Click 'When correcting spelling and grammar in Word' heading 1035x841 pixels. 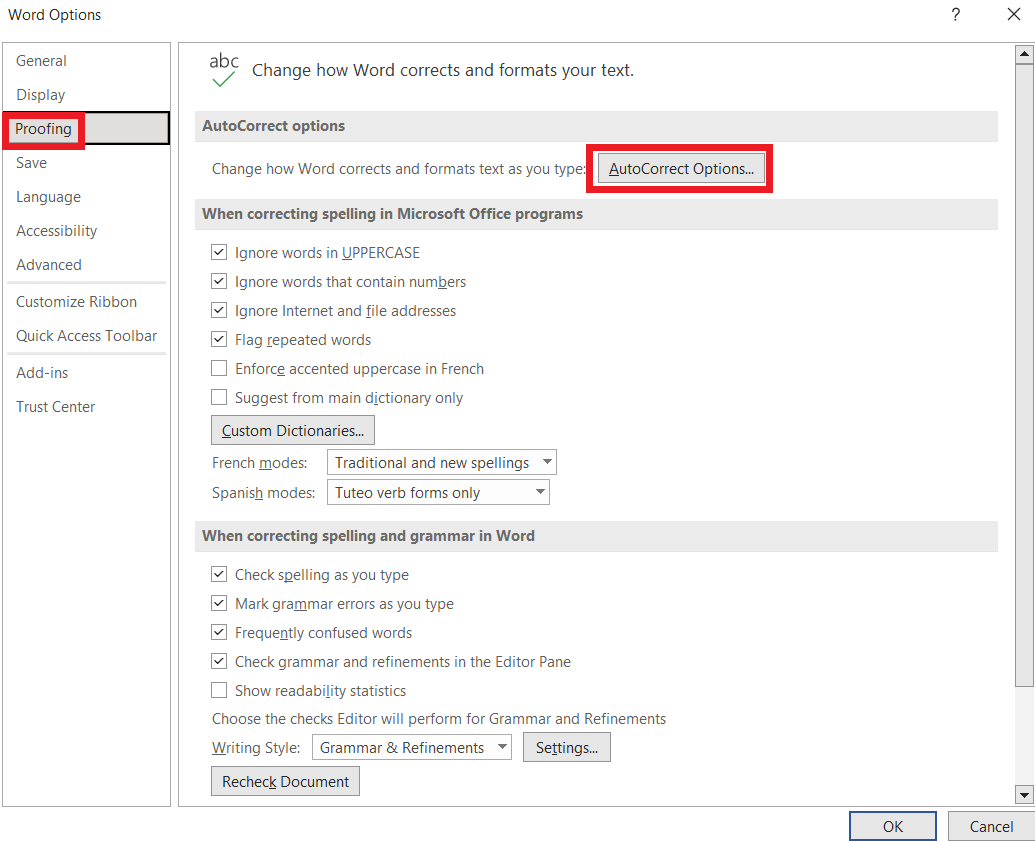coord(368,536)
